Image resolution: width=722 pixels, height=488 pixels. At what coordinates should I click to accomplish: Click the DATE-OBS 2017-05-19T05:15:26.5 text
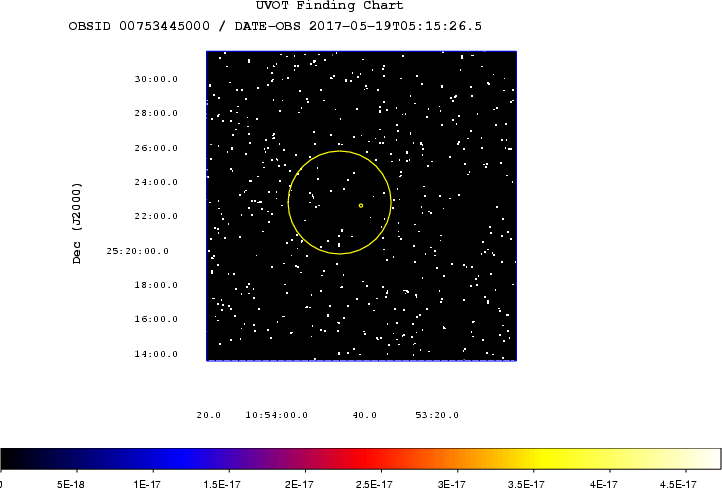(358, 26)
